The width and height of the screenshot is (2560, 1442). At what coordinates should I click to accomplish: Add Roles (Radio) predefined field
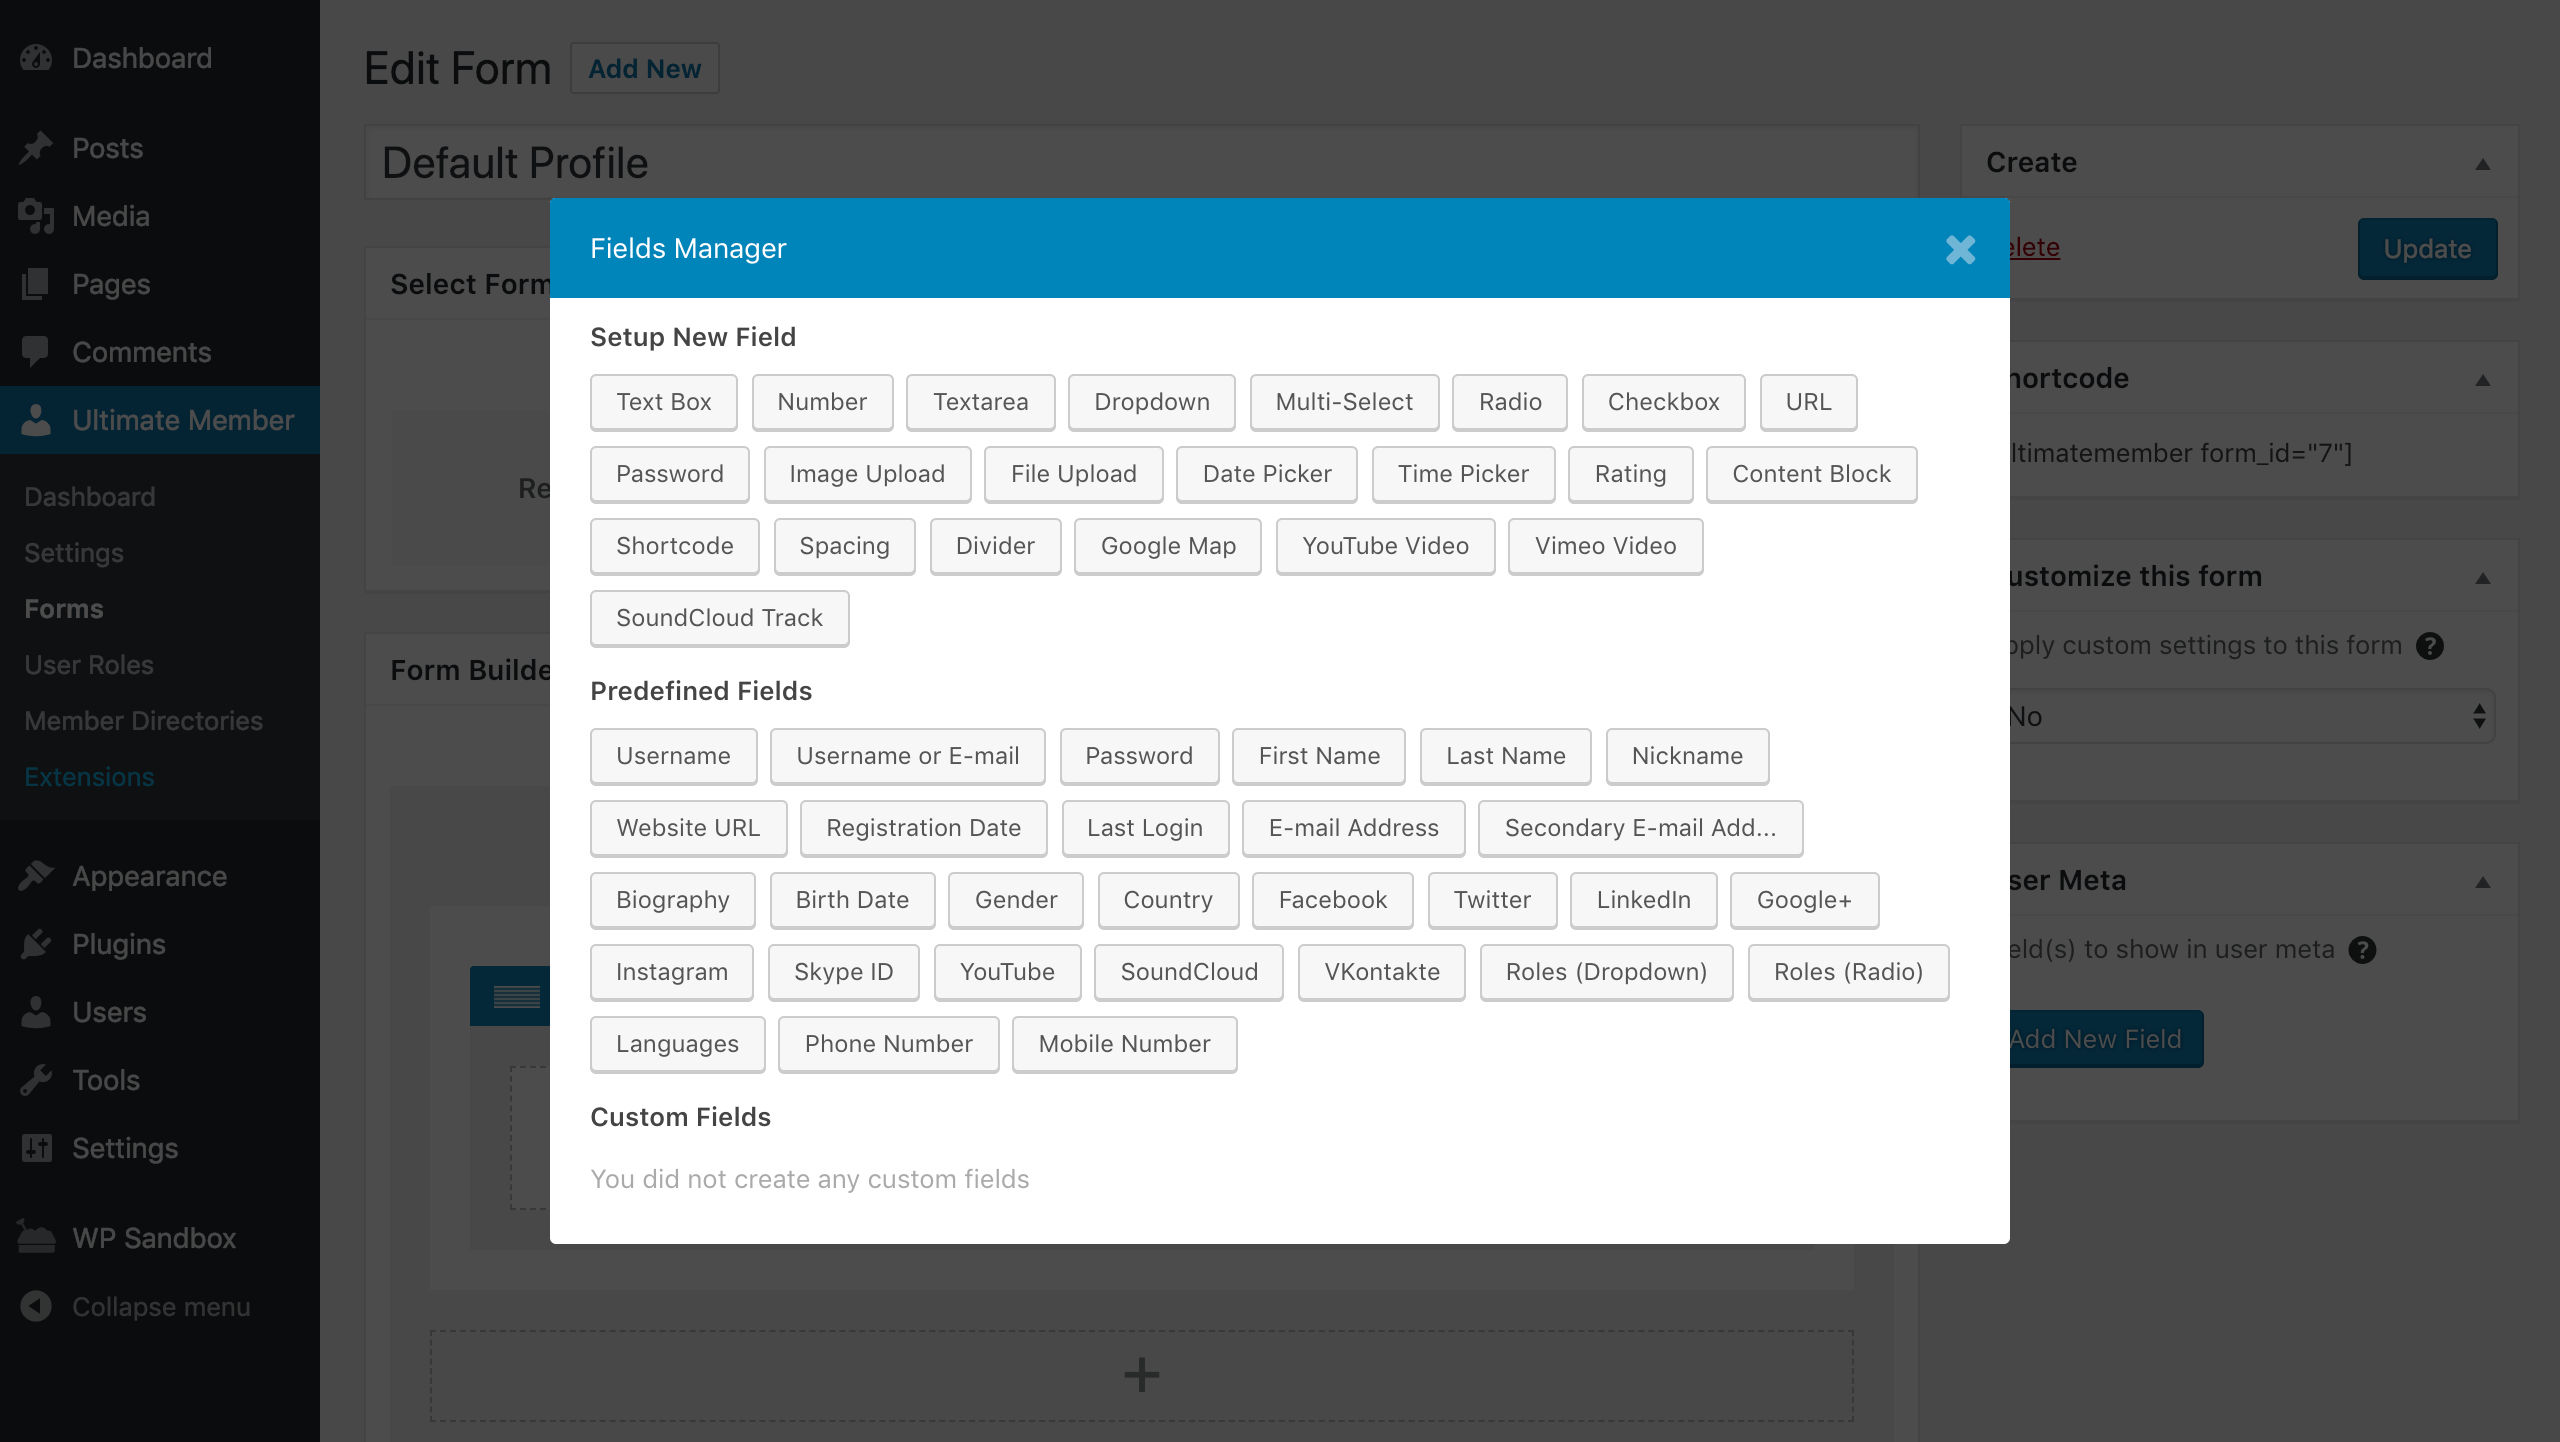click(1847, 972)
